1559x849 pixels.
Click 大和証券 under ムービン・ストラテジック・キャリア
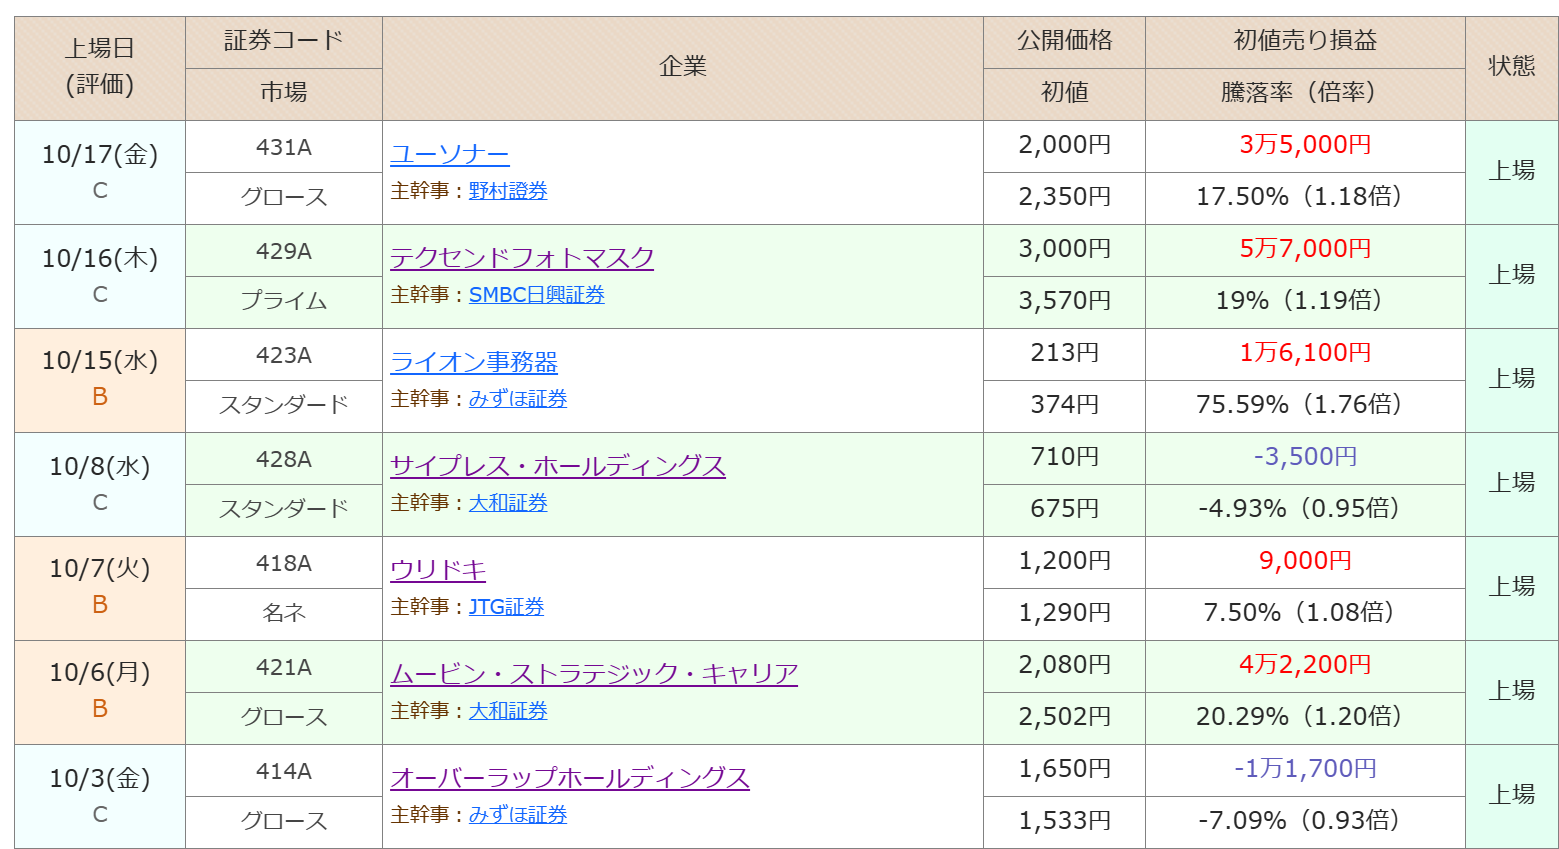tap(508, 711)
